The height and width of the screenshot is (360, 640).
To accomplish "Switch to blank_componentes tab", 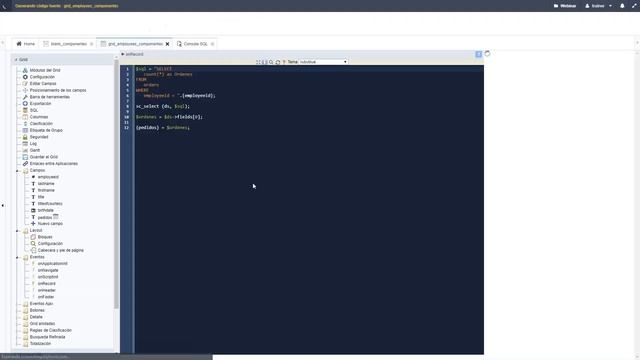I will 69,44.
